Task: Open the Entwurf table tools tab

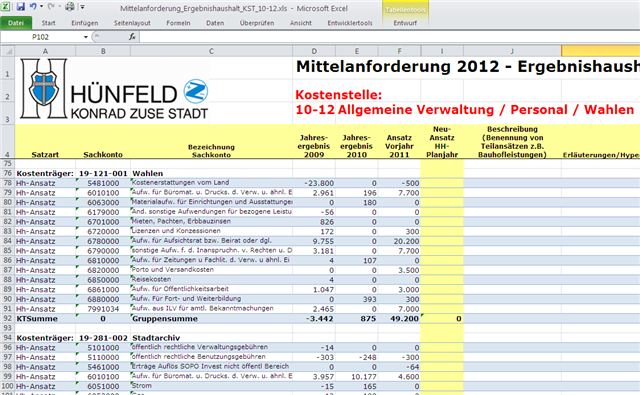Action: click(x=405, y=23)
